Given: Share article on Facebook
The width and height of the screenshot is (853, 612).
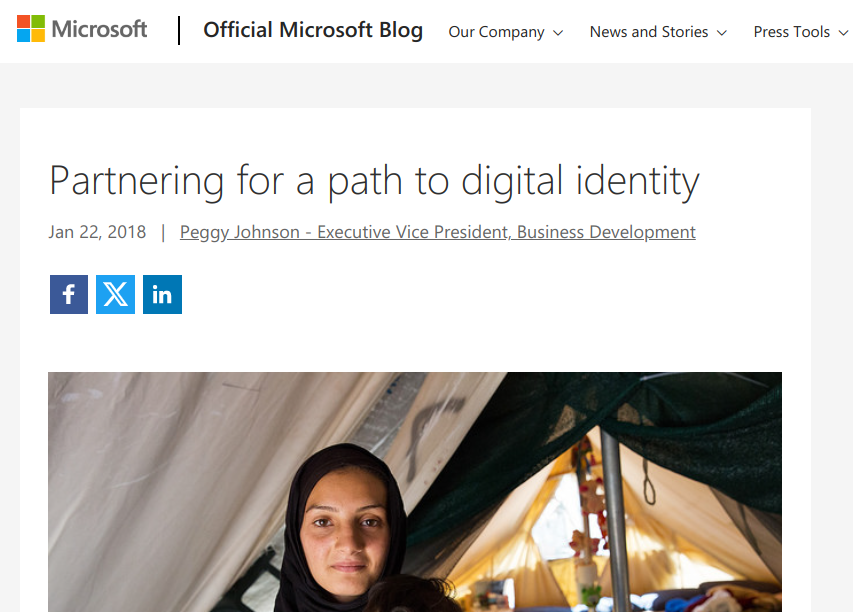Looking at the screenshot, I should (69, 294).
